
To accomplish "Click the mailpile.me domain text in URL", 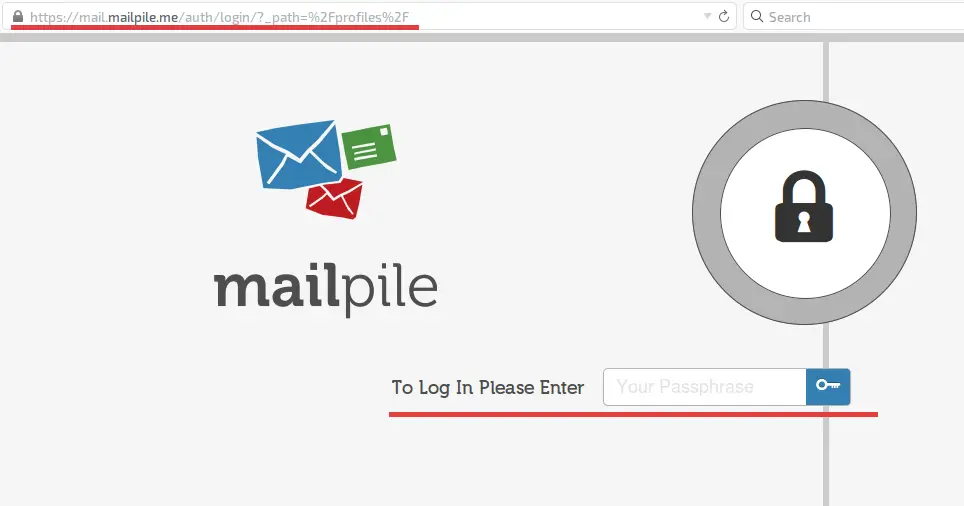I will pos(143,17).
